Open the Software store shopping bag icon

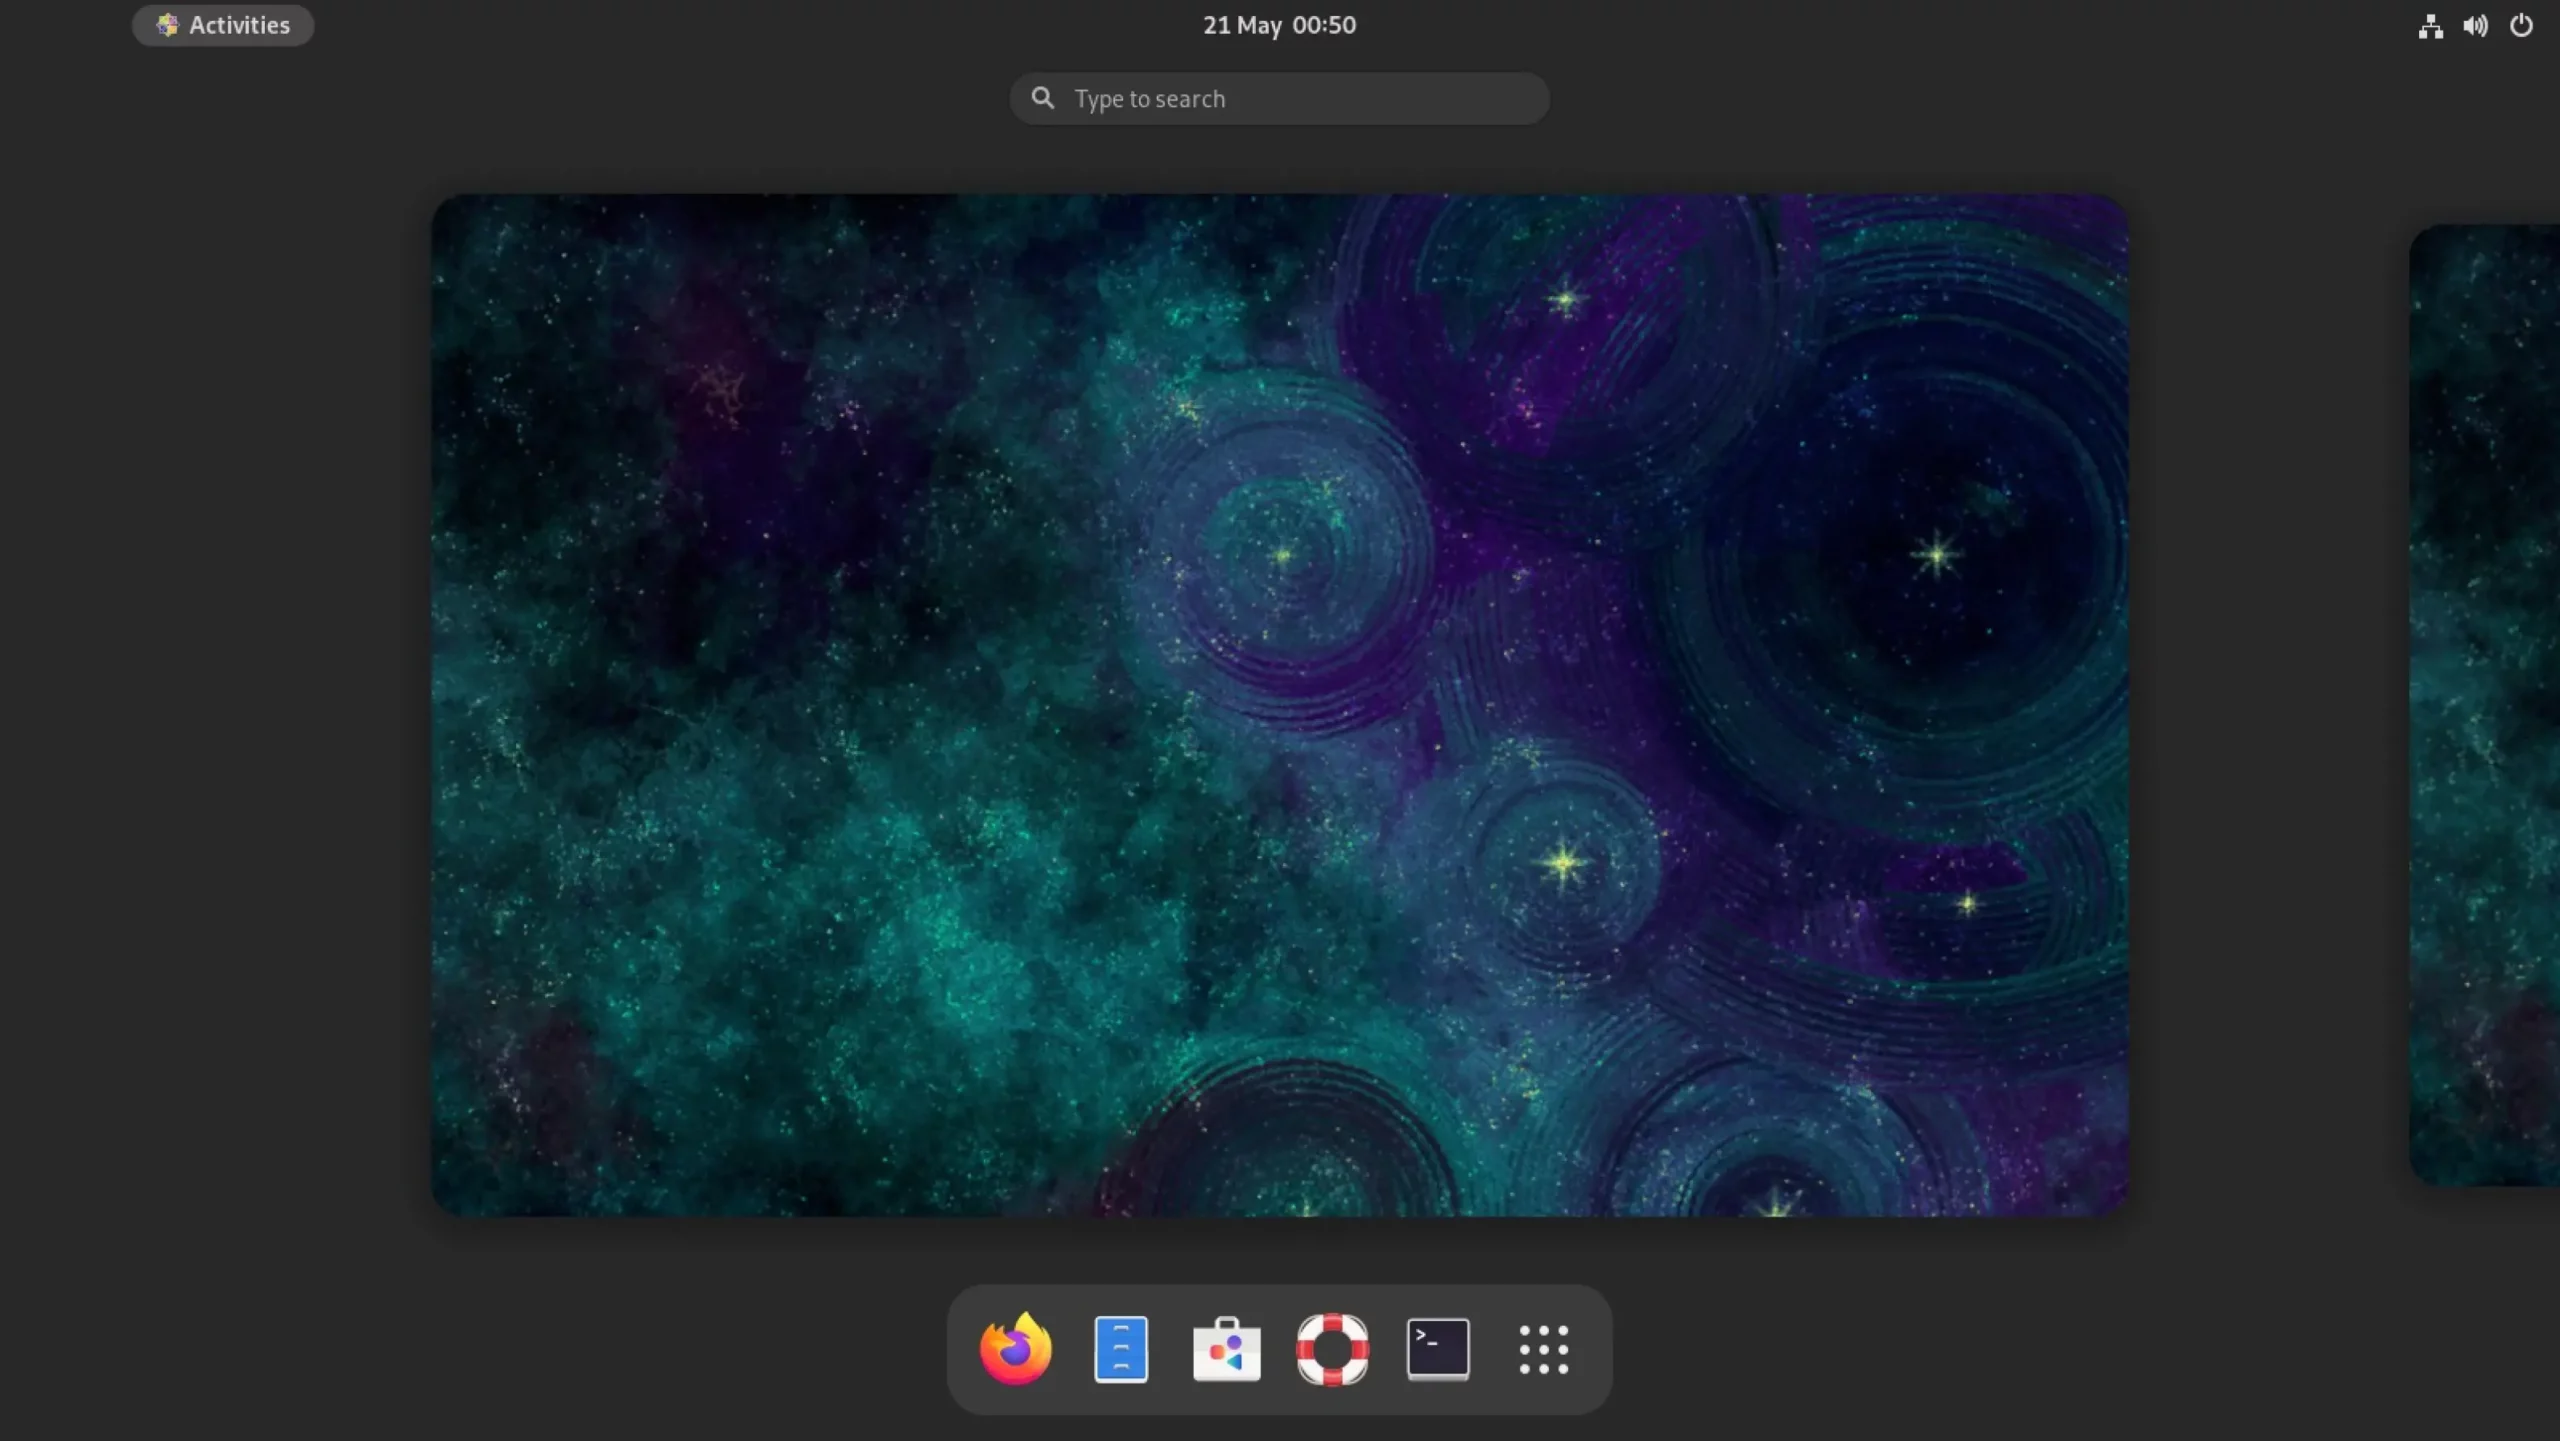1226,1349
